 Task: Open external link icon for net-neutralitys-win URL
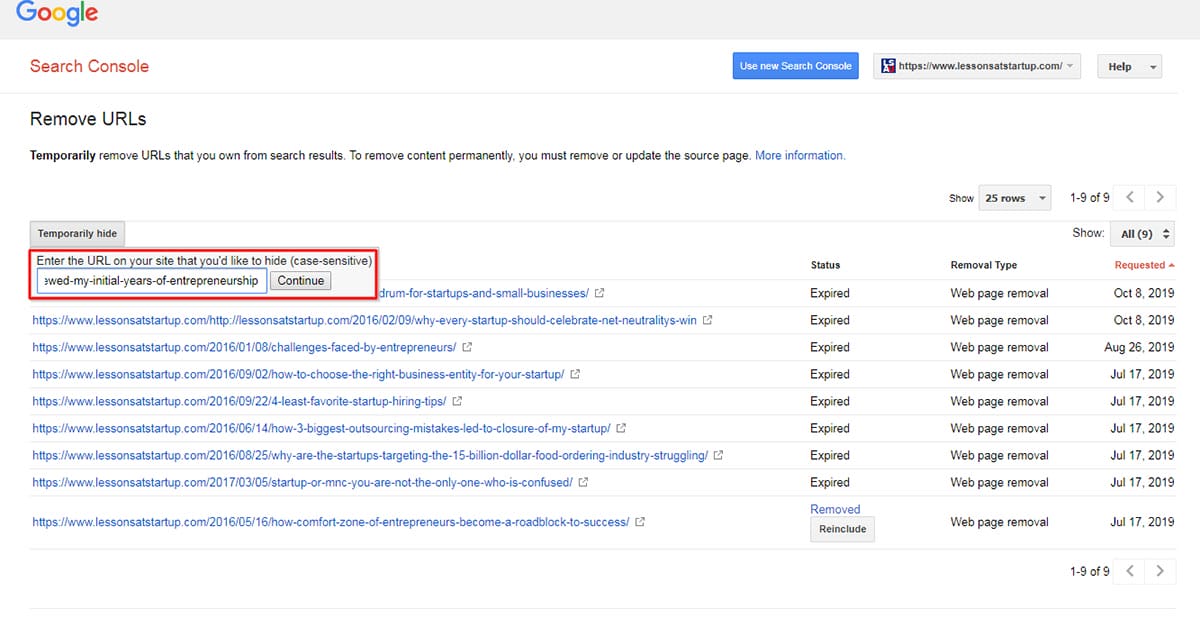coord(707,321)
